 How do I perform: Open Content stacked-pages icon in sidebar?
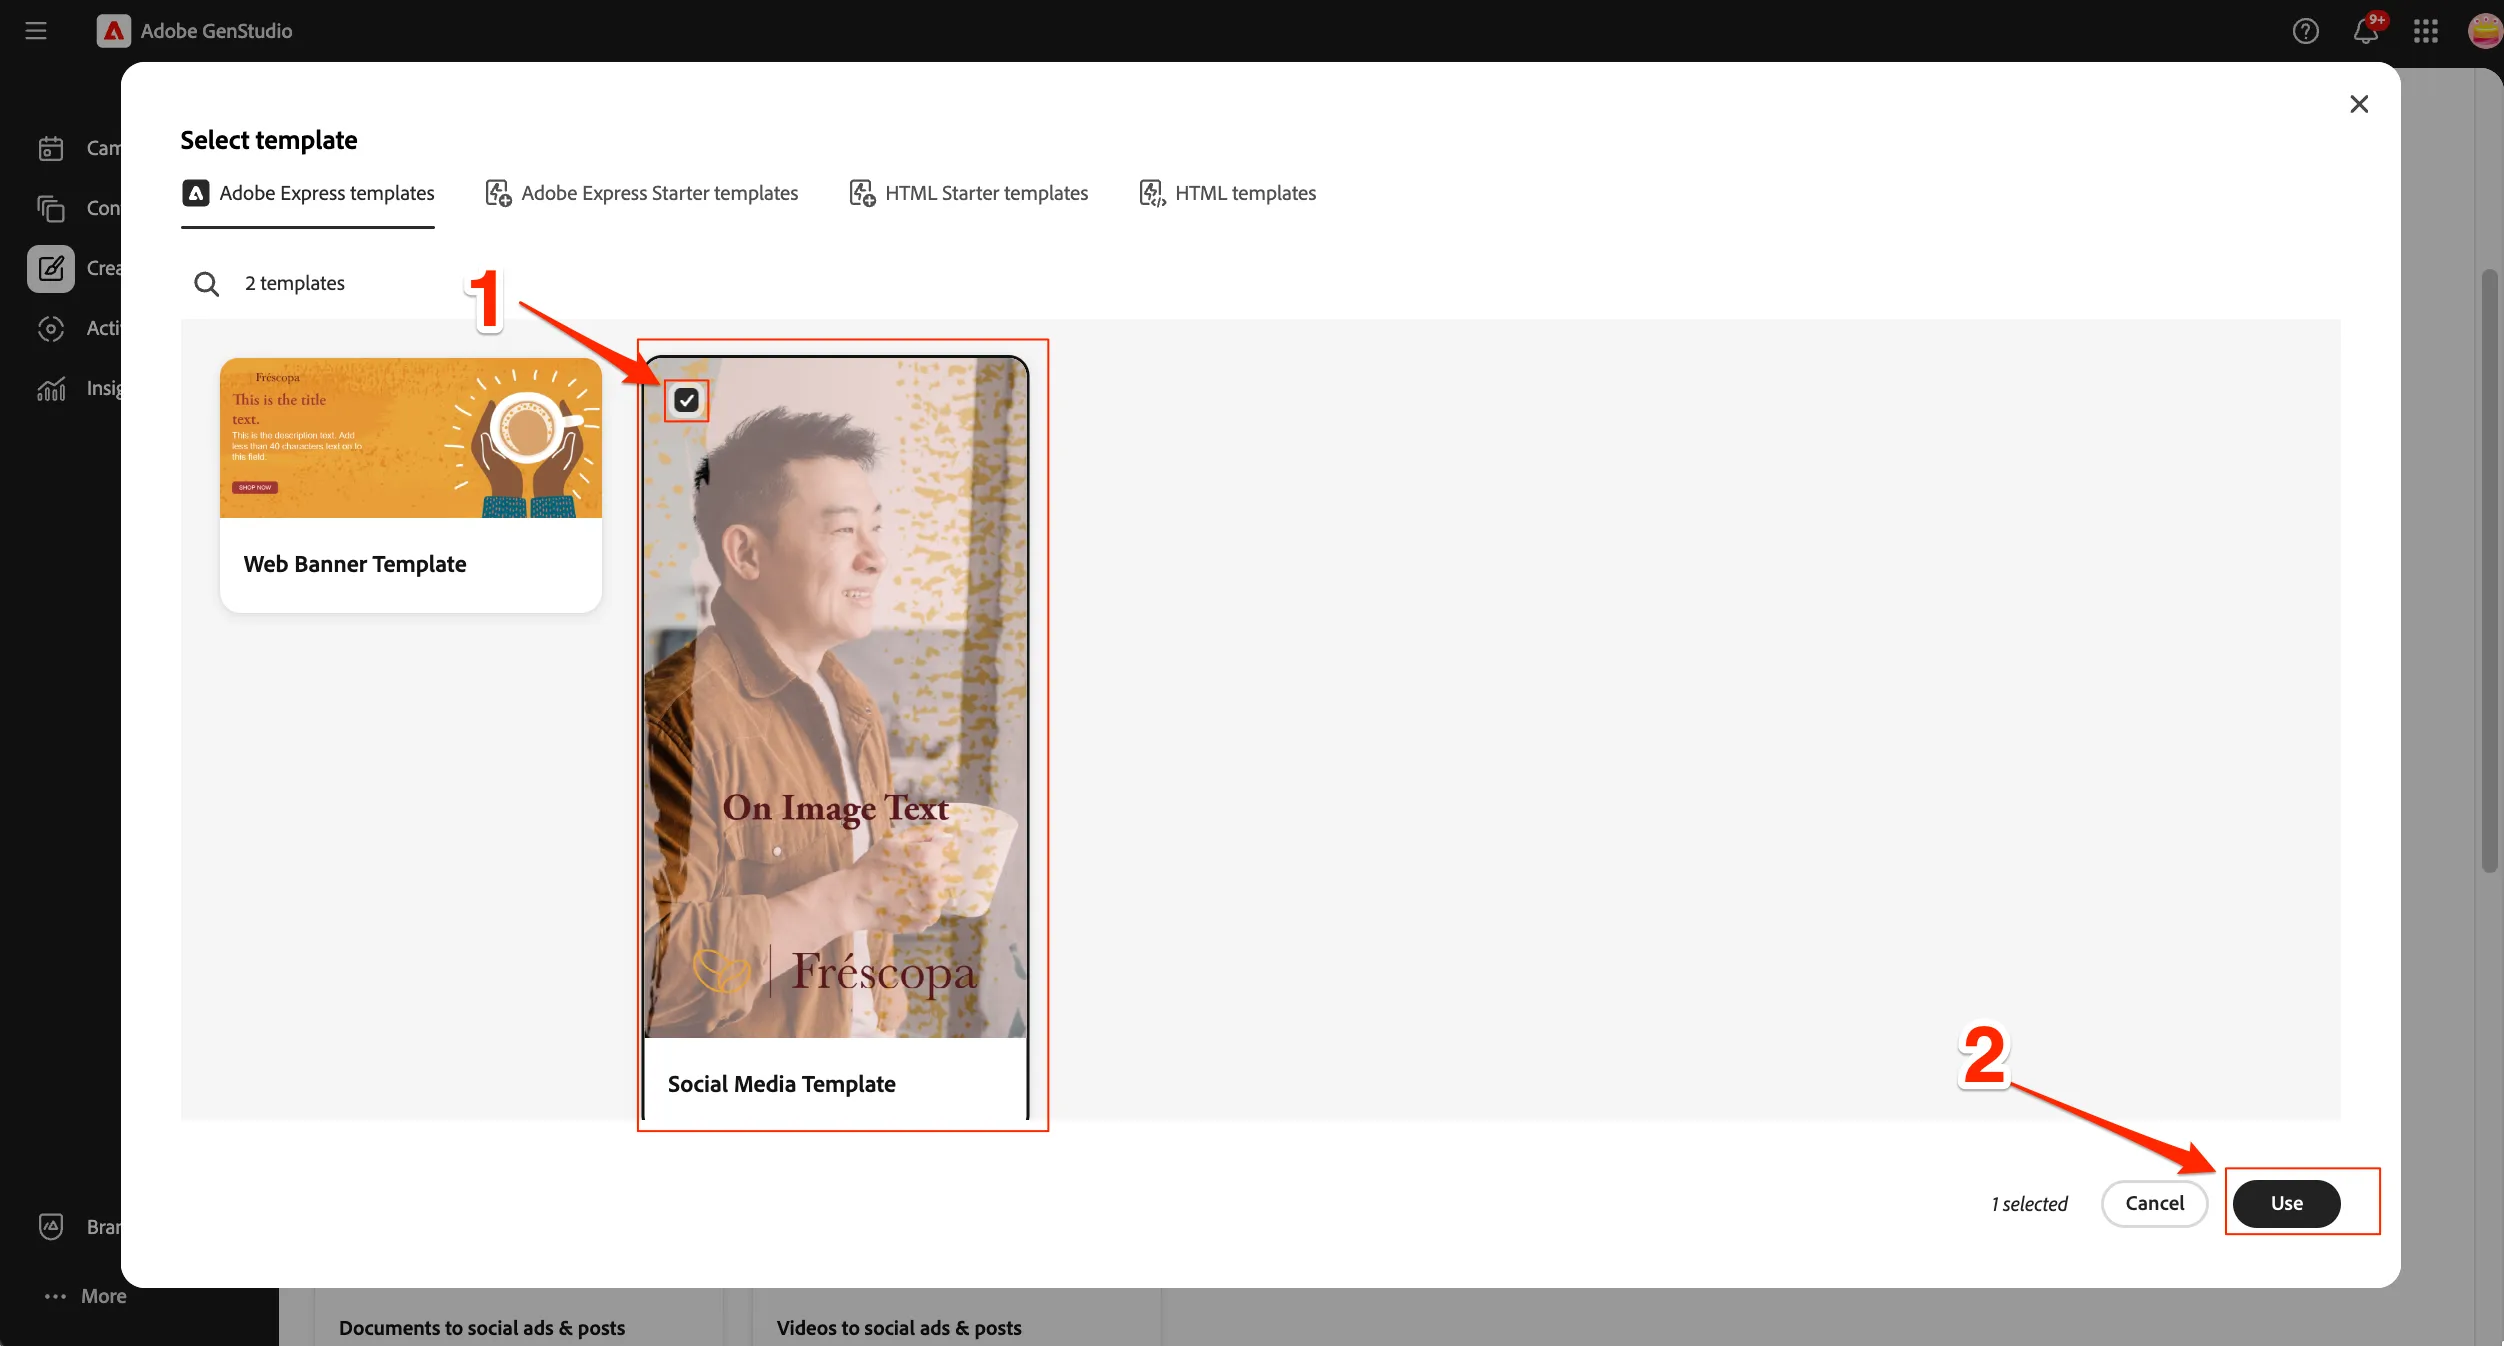point(51,208)
